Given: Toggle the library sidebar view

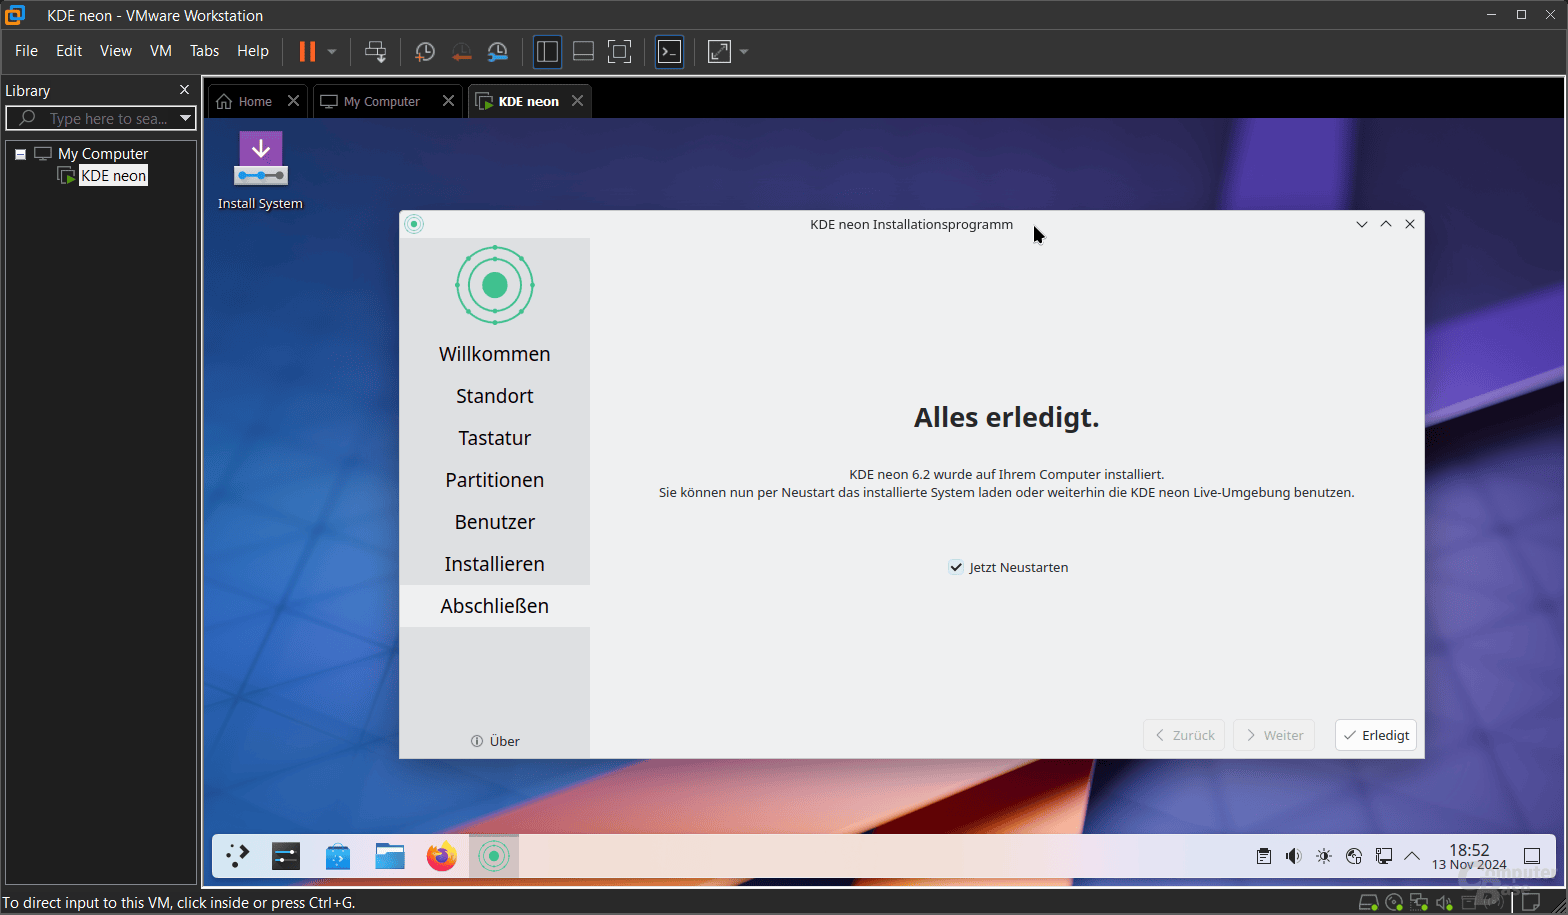Looking at the screenshot, I should 547,51.
